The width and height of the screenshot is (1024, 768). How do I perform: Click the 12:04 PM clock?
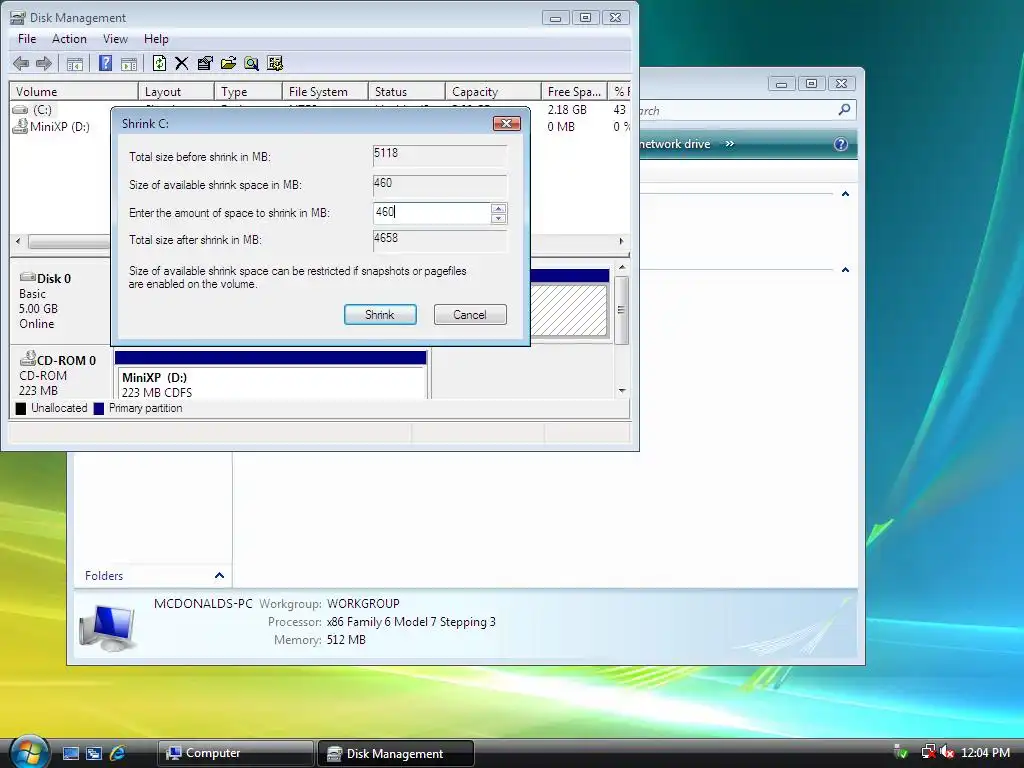point(985,752)
